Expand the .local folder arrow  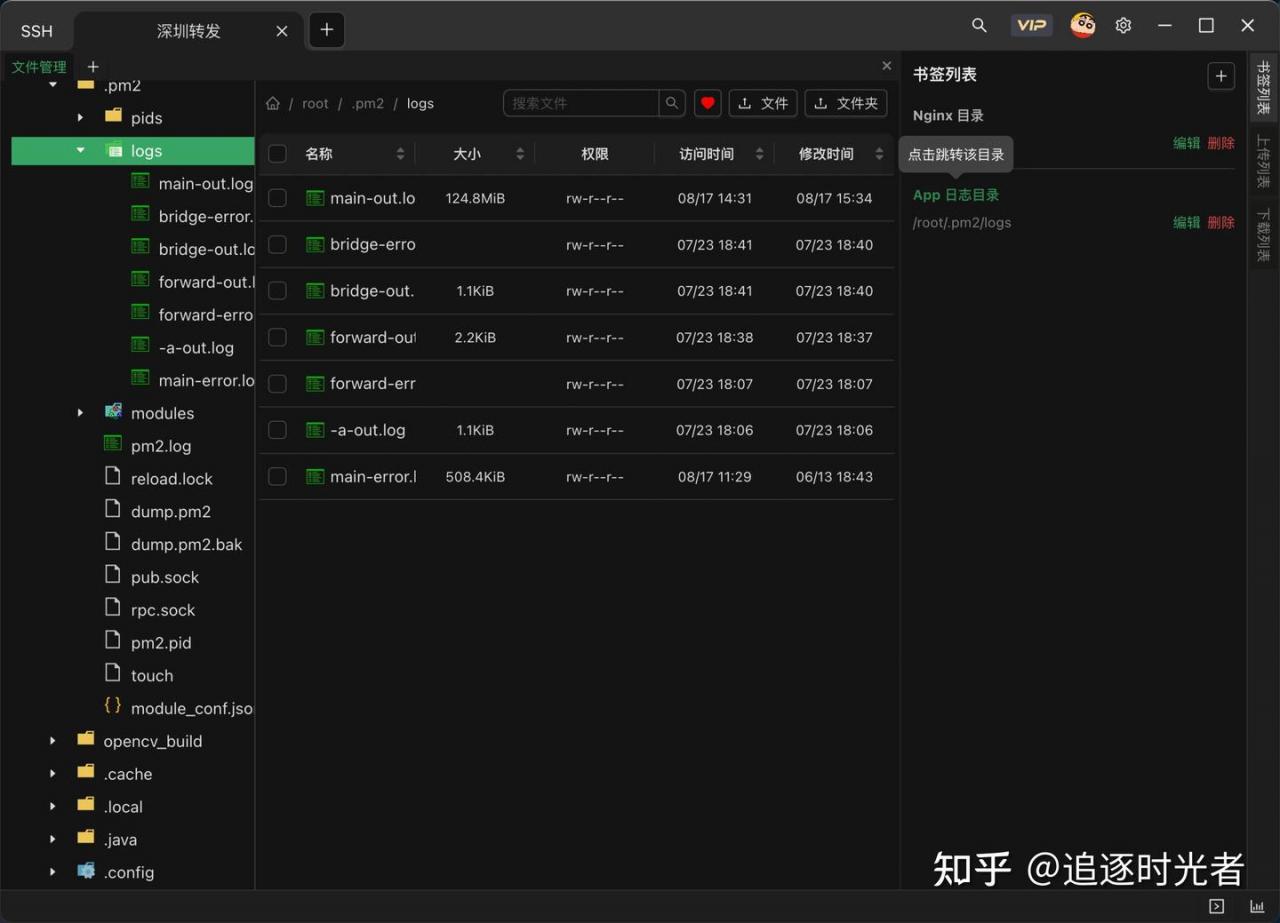(x=53, y=807)
